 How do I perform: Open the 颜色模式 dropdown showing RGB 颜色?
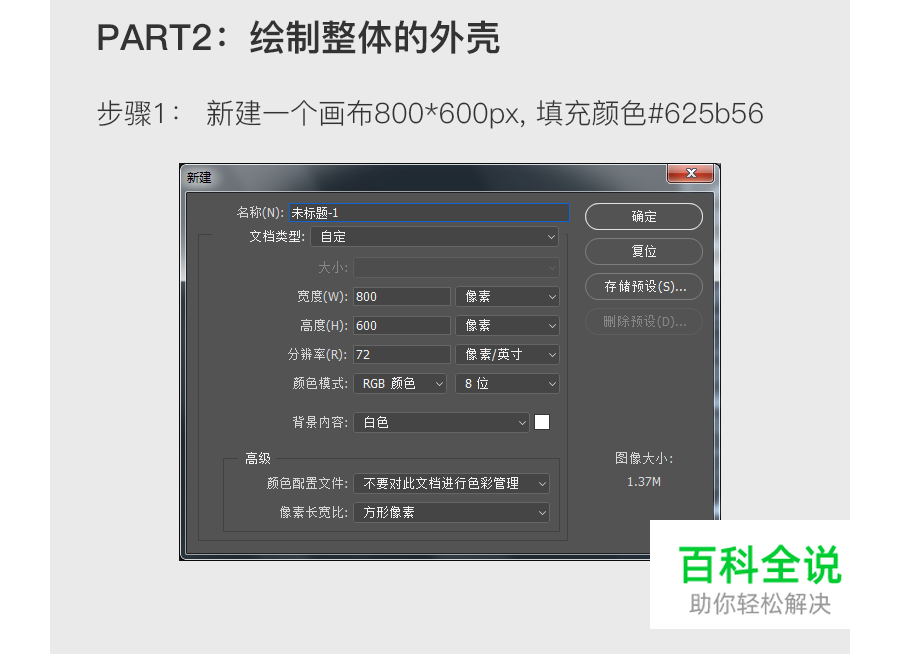click(399, 383)
